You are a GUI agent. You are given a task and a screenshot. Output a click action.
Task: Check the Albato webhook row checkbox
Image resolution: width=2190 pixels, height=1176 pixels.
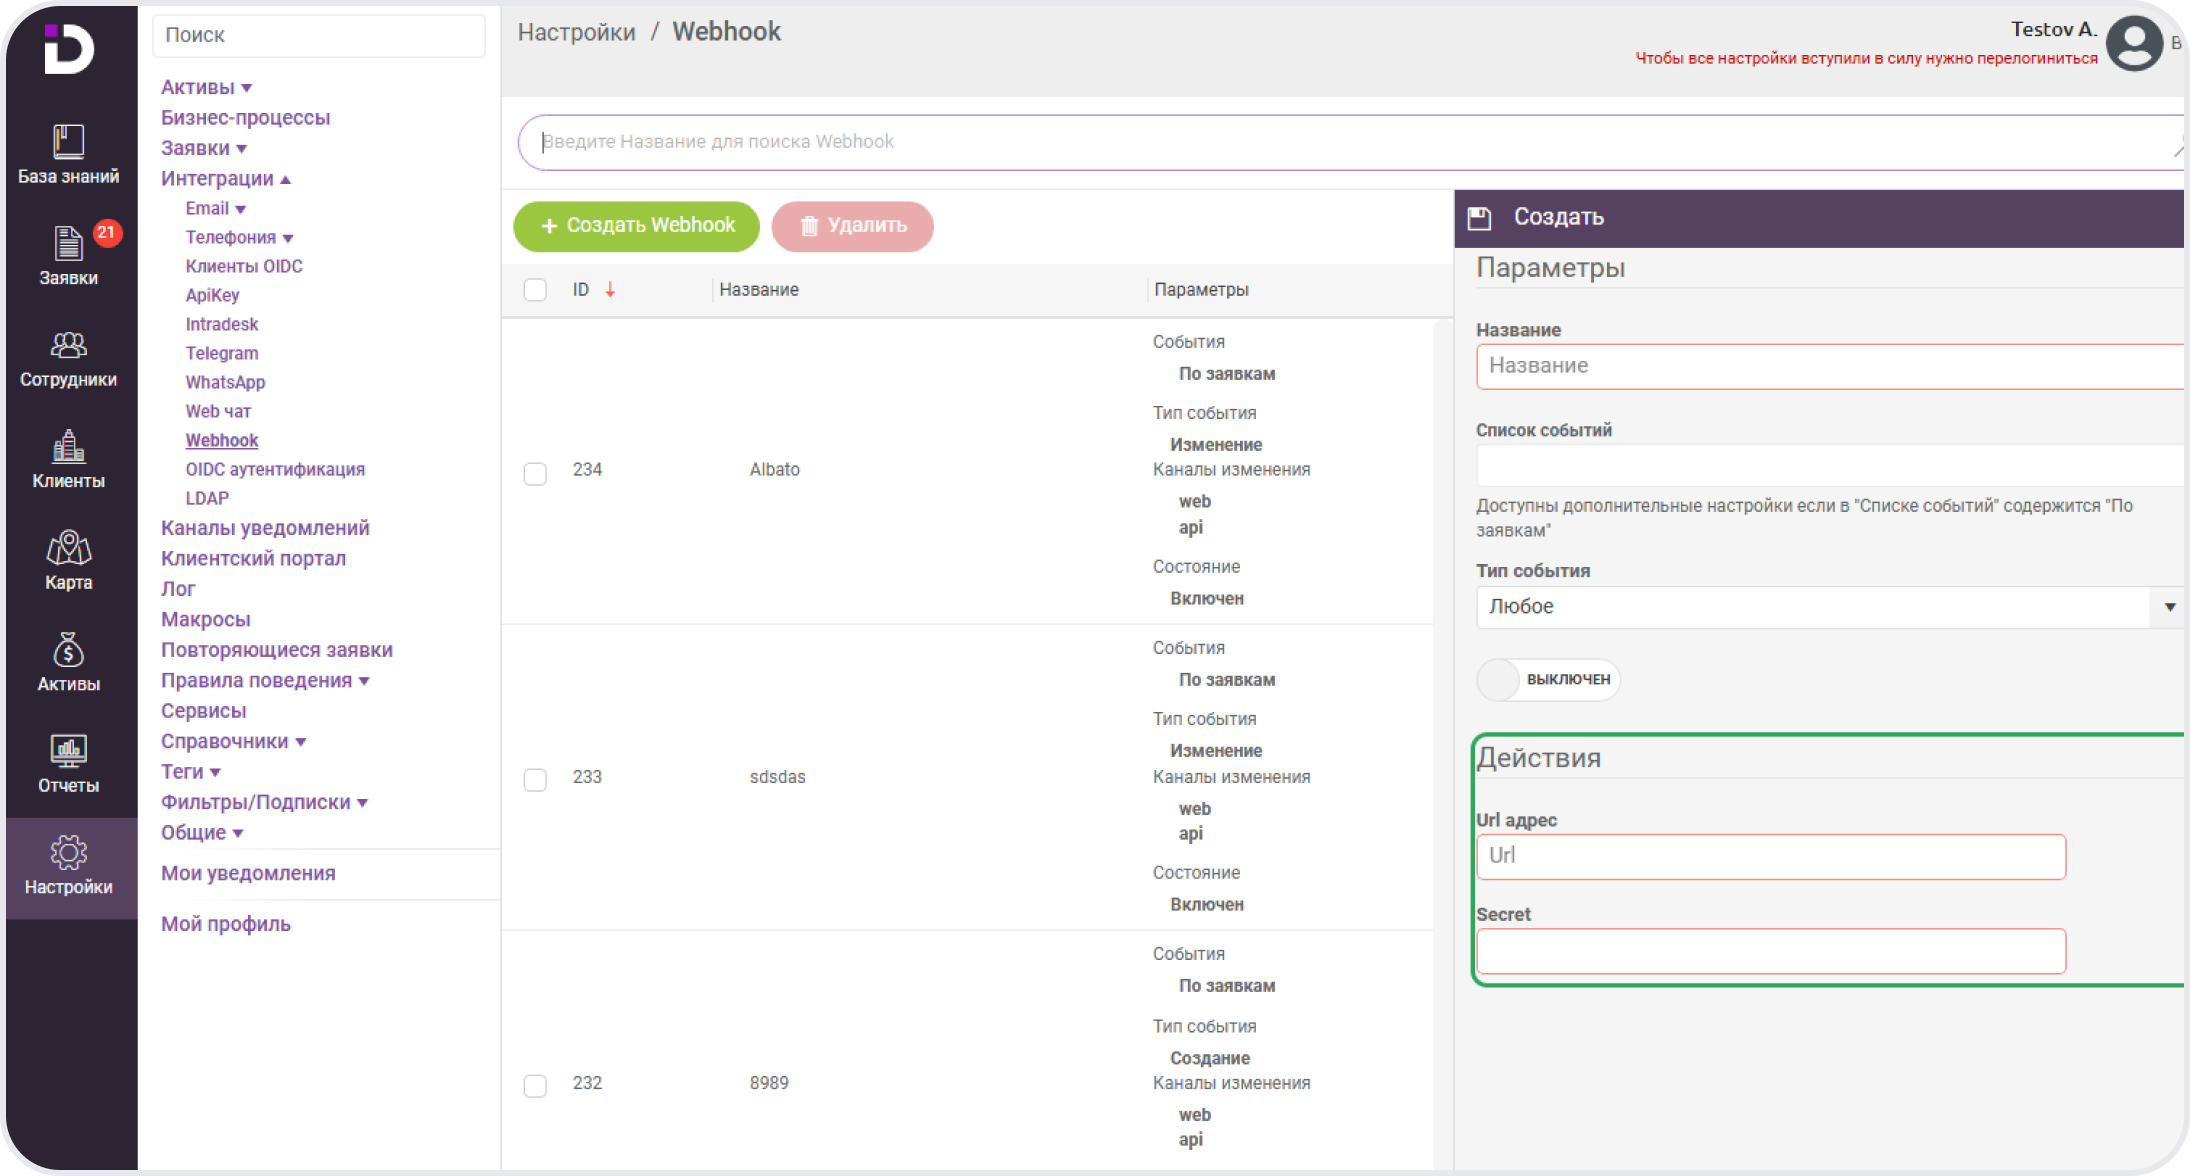tap(535, 473)
